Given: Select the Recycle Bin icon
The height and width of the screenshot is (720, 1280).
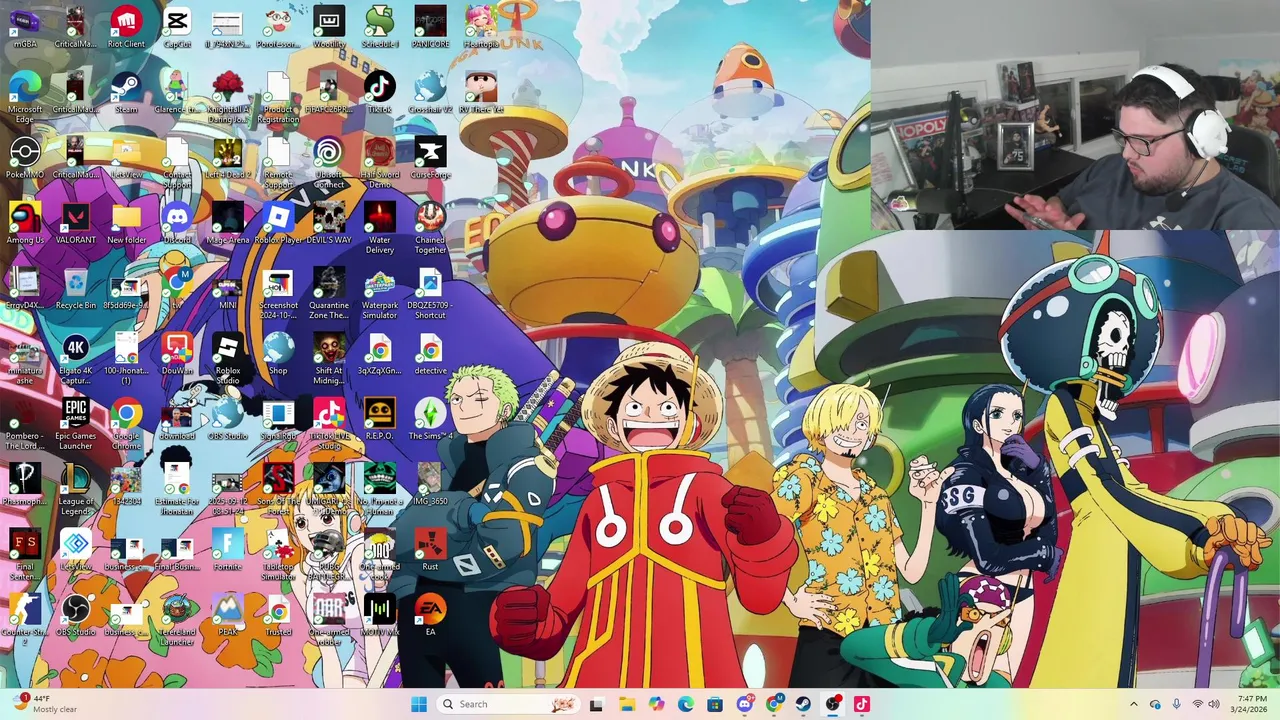Looking at the screenshot, I should point(76,288).
